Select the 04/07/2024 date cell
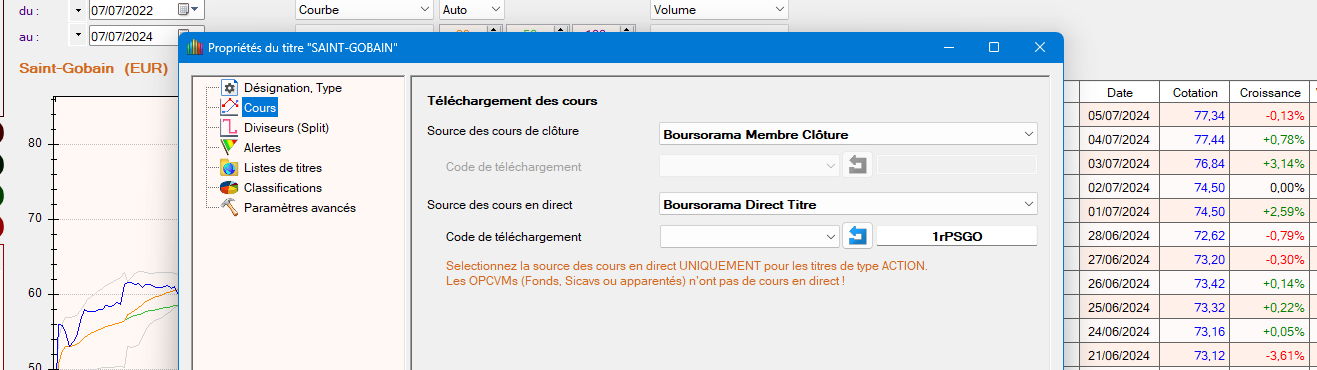The height and width of the screenshot is (370, 1317). (x=1119, y=139)
